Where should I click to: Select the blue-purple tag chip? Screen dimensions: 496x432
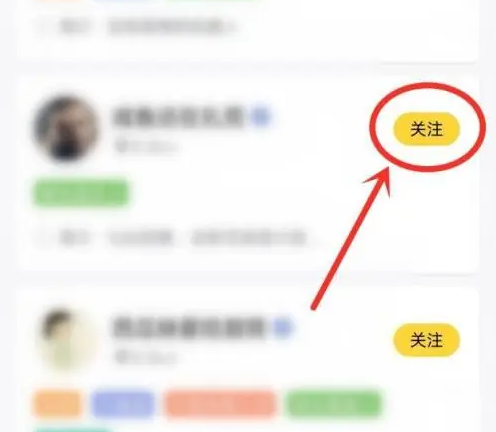[x=124, y=404]
